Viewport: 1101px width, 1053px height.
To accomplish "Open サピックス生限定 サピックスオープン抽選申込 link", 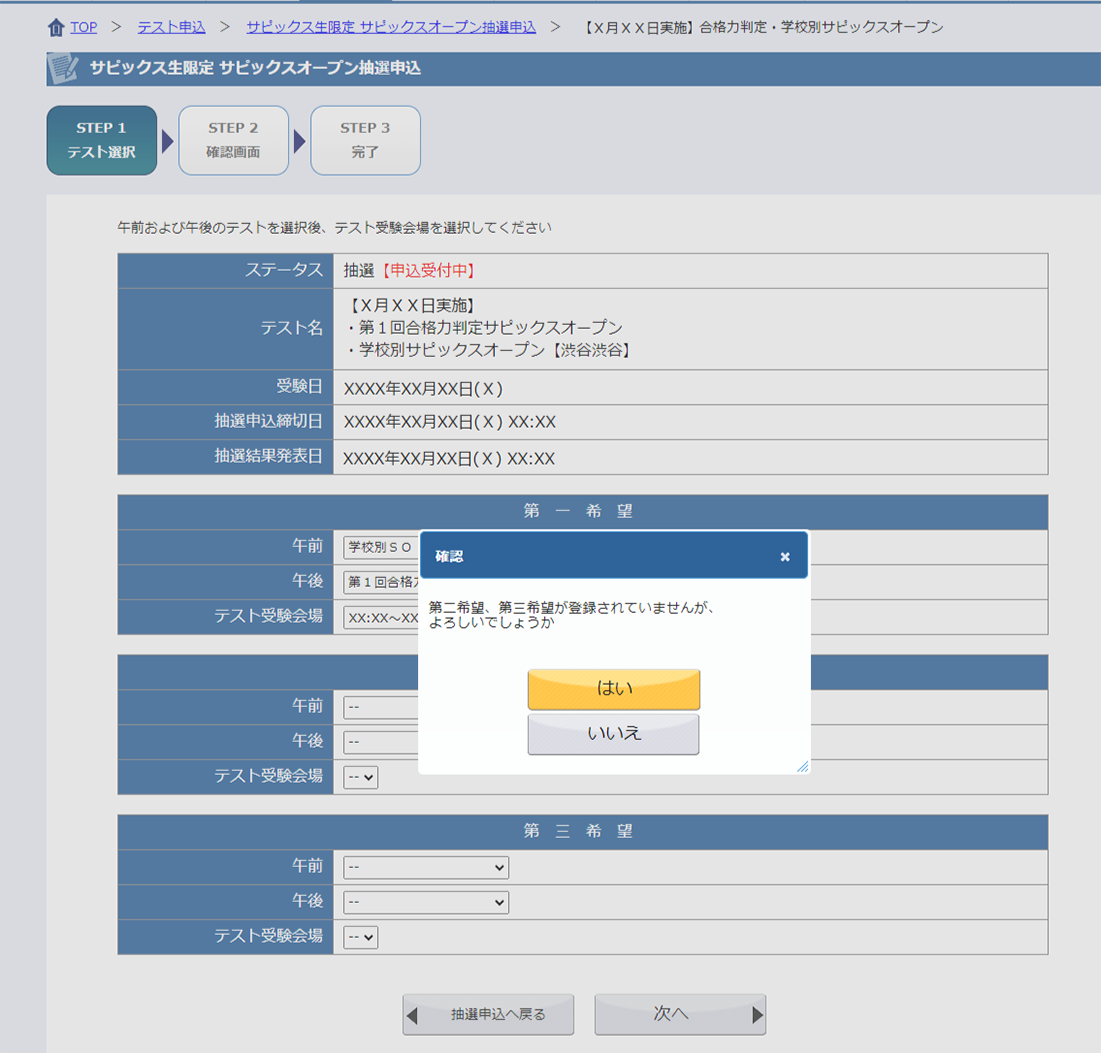I will 391,27.
